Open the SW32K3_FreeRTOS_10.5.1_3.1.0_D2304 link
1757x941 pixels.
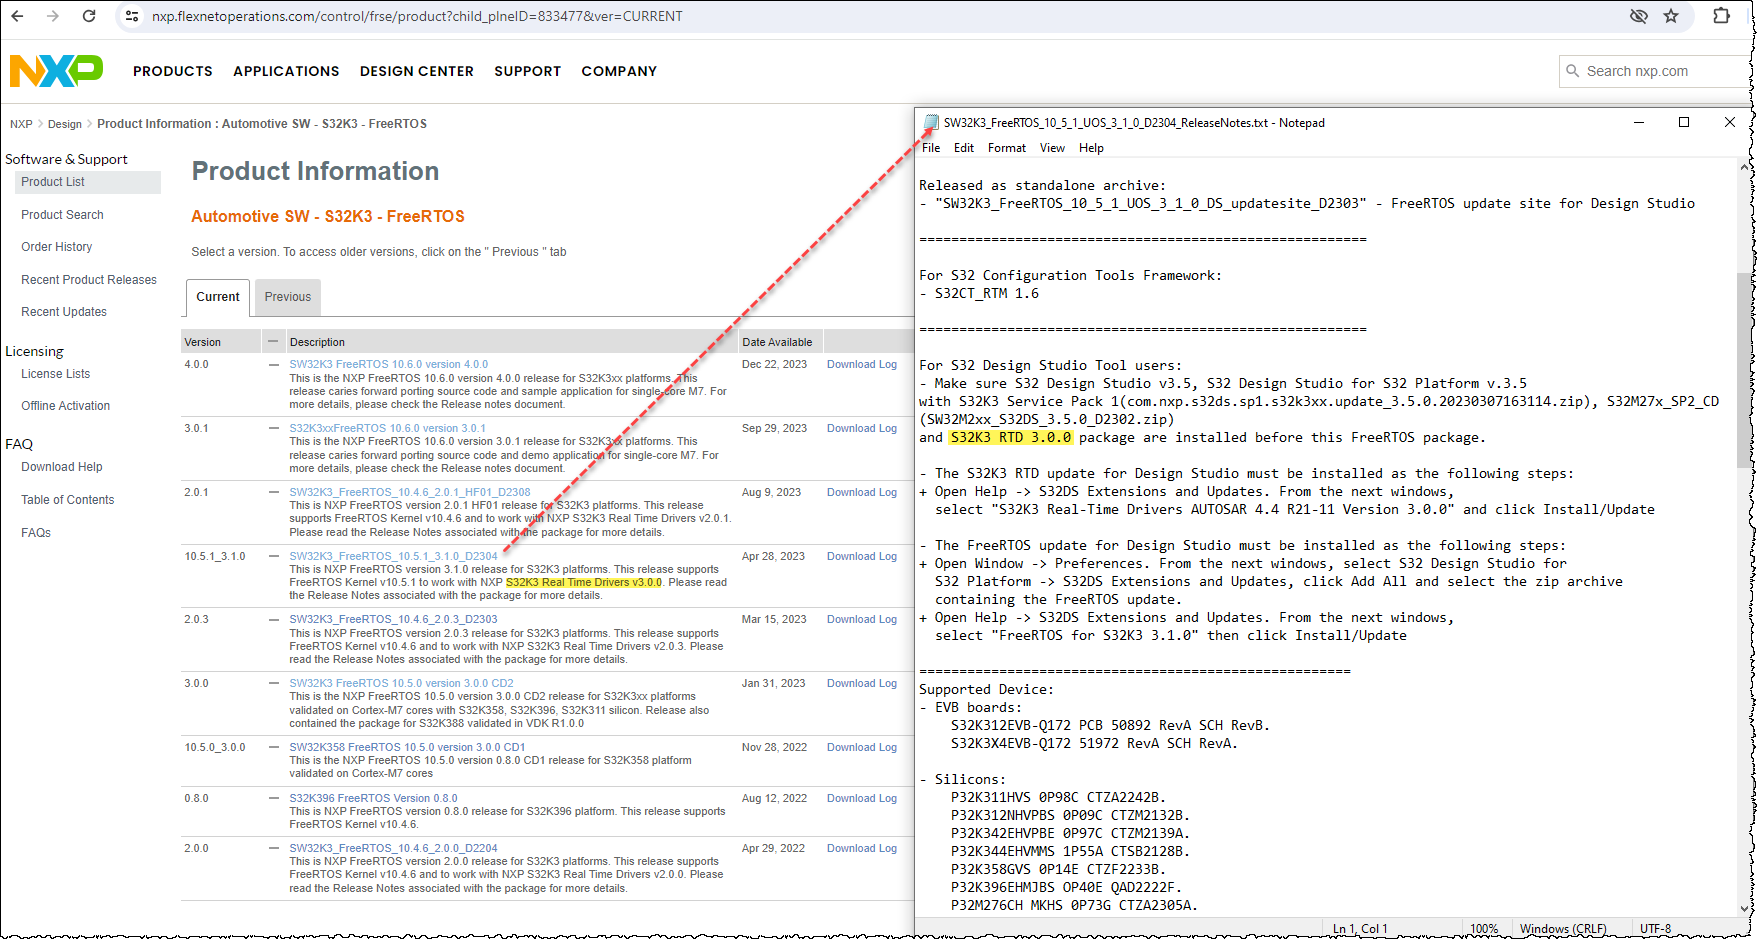393,556
